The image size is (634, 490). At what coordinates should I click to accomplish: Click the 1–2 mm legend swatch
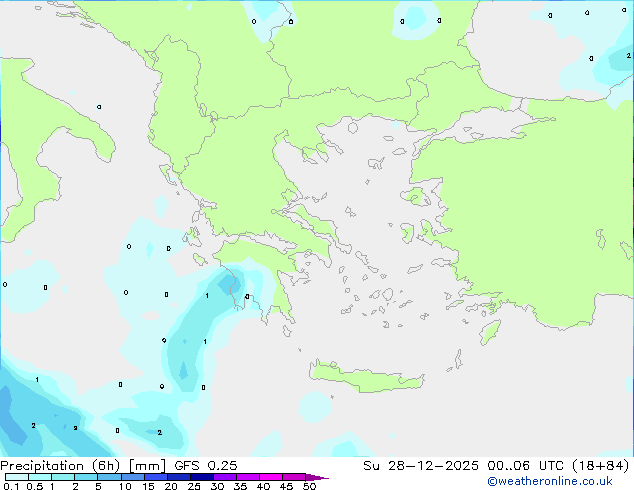(63, 477)
